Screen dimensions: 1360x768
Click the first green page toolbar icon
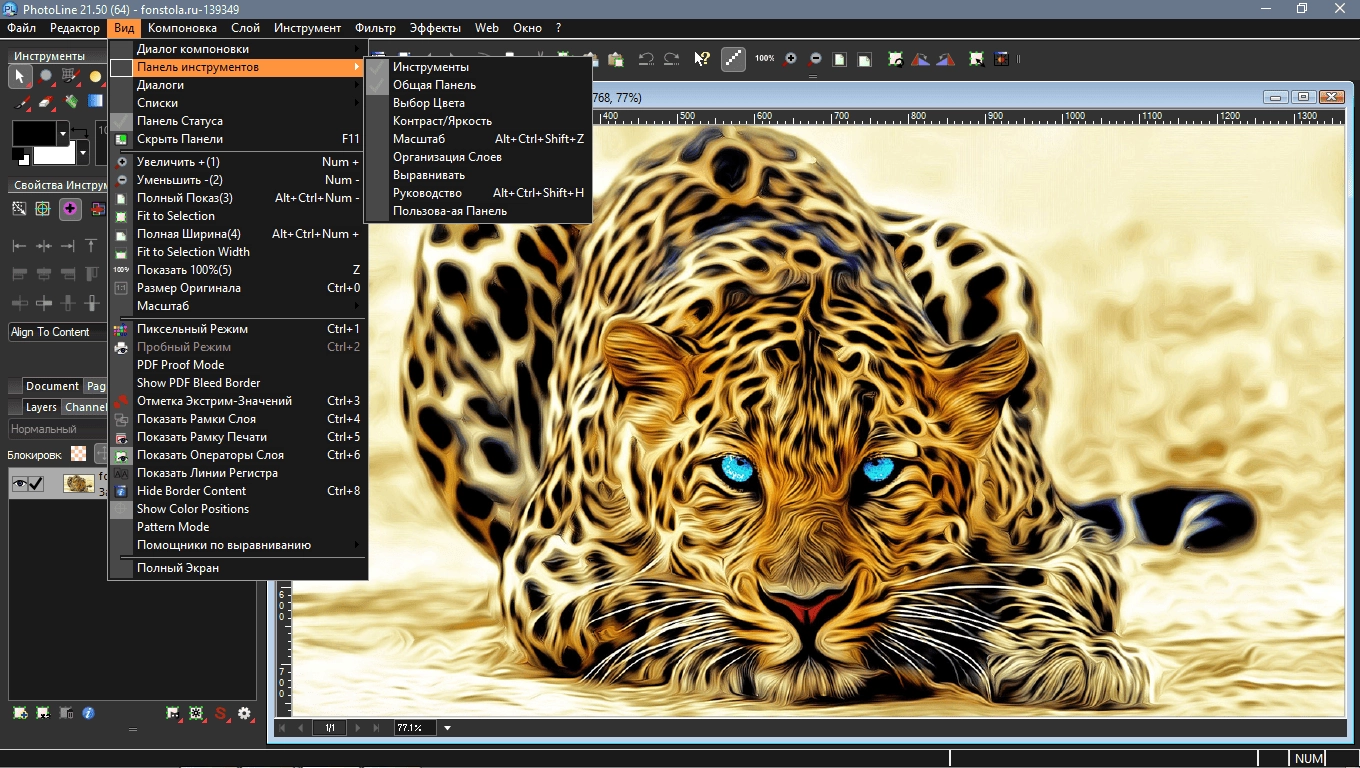click(840, 59)
